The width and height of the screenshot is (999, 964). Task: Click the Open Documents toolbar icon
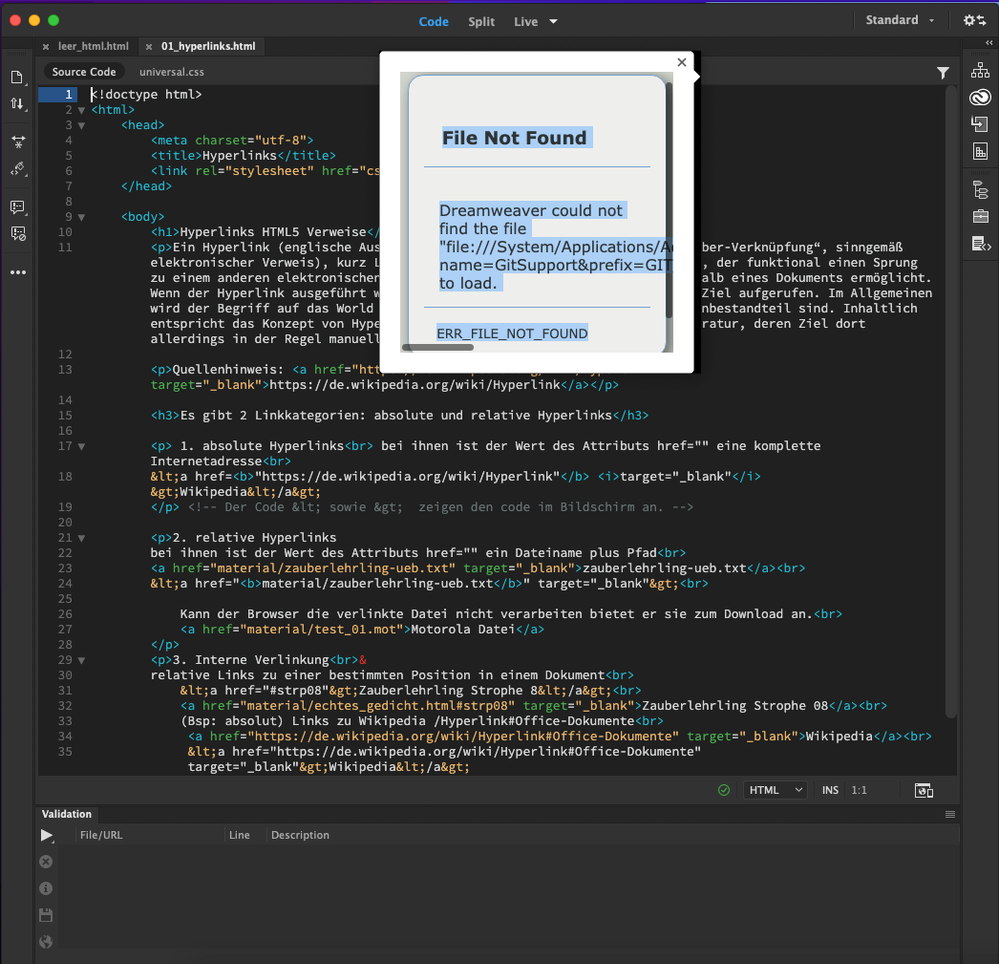coord(18,77)
